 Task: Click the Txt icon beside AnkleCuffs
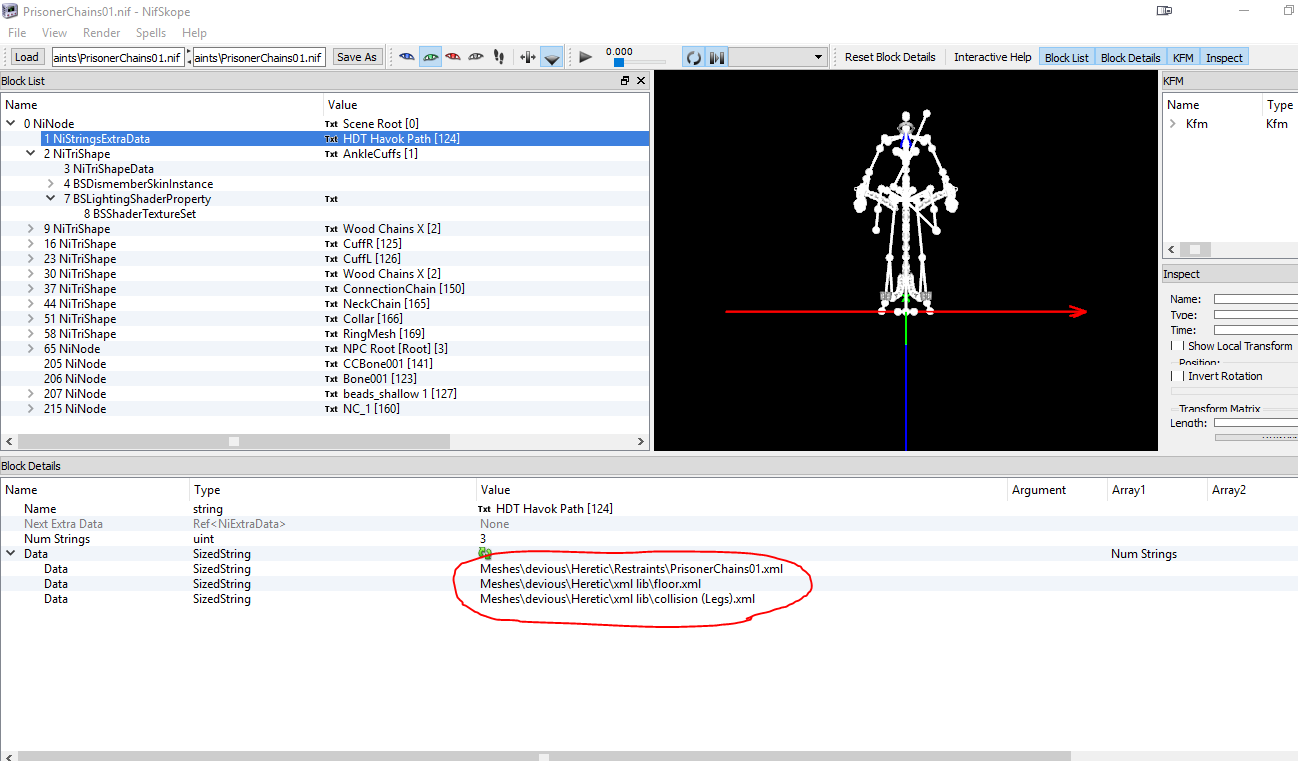[x=331, y=154]
